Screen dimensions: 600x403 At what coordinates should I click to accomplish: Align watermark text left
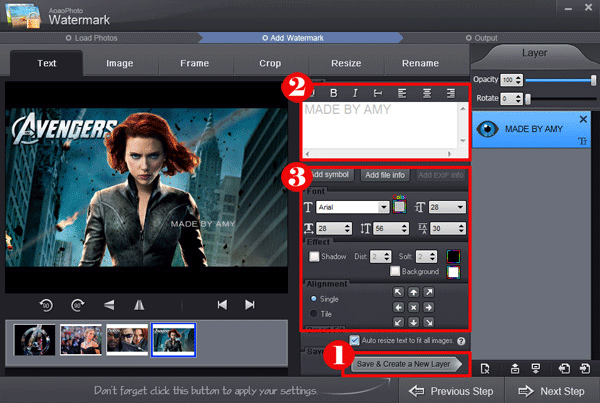coord(402,93)
